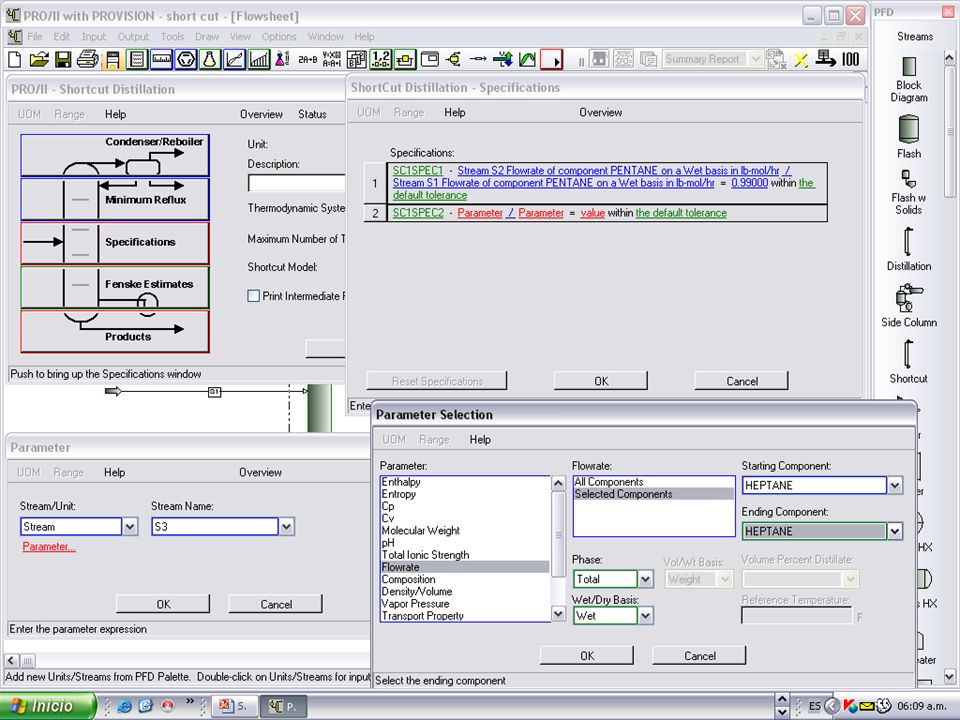Open the Phase Total dropdown
Screen dimensions: 960x720
click(645, 579)
